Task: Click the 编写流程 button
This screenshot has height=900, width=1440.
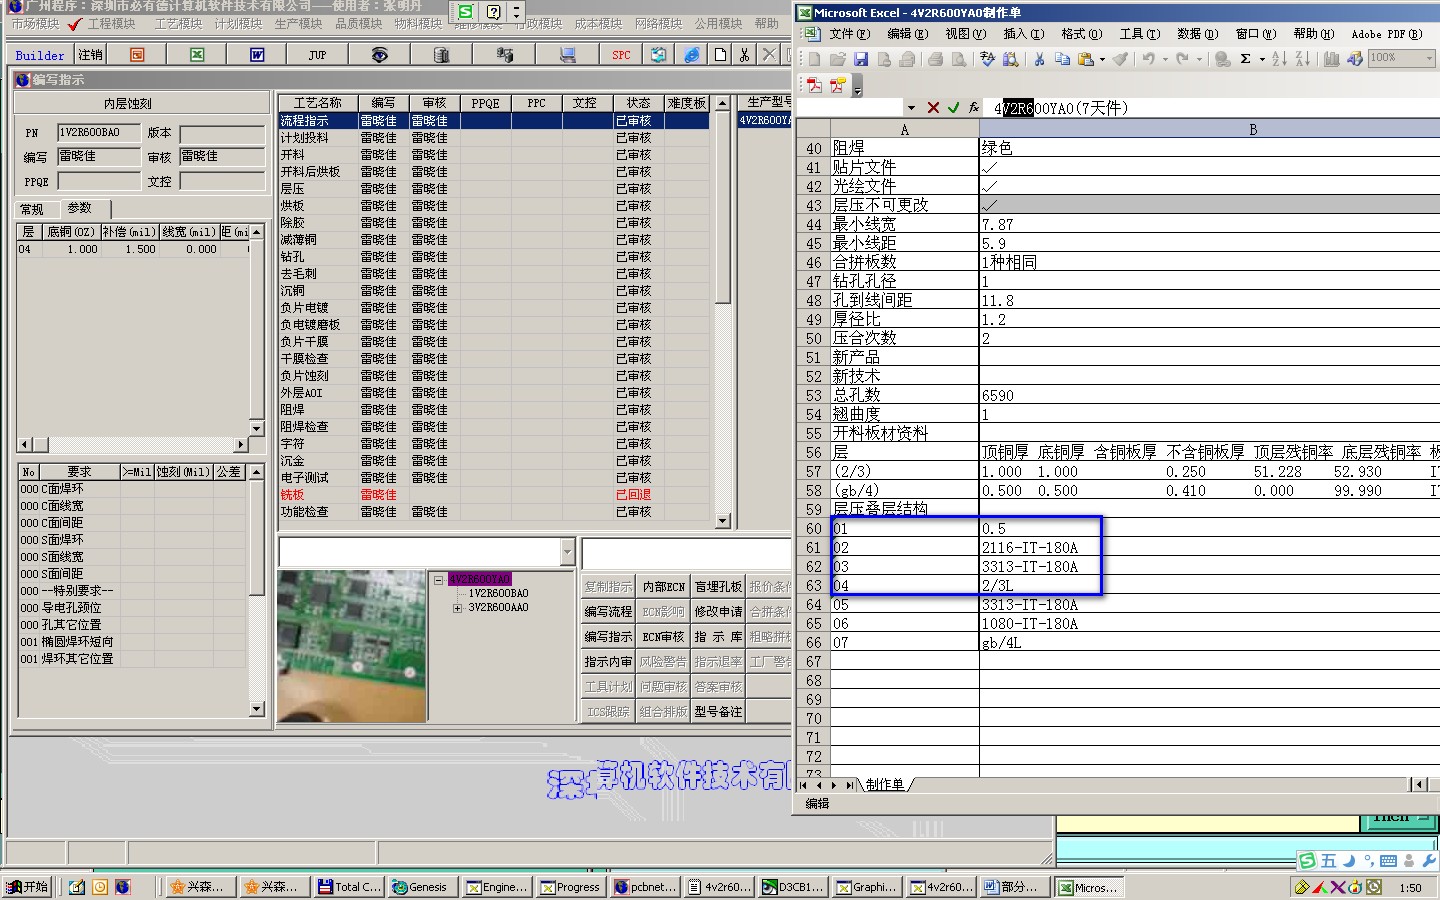Action: 608,611
